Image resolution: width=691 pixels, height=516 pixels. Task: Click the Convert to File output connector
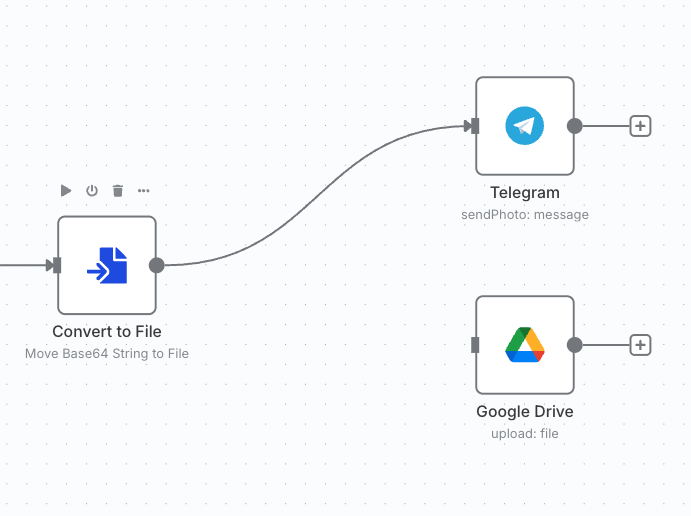point(156,265)
